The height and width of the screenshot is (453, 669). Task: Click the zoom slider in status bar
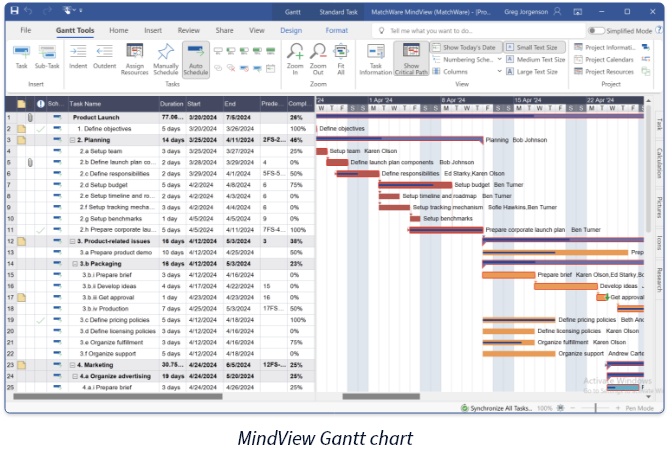596,408
